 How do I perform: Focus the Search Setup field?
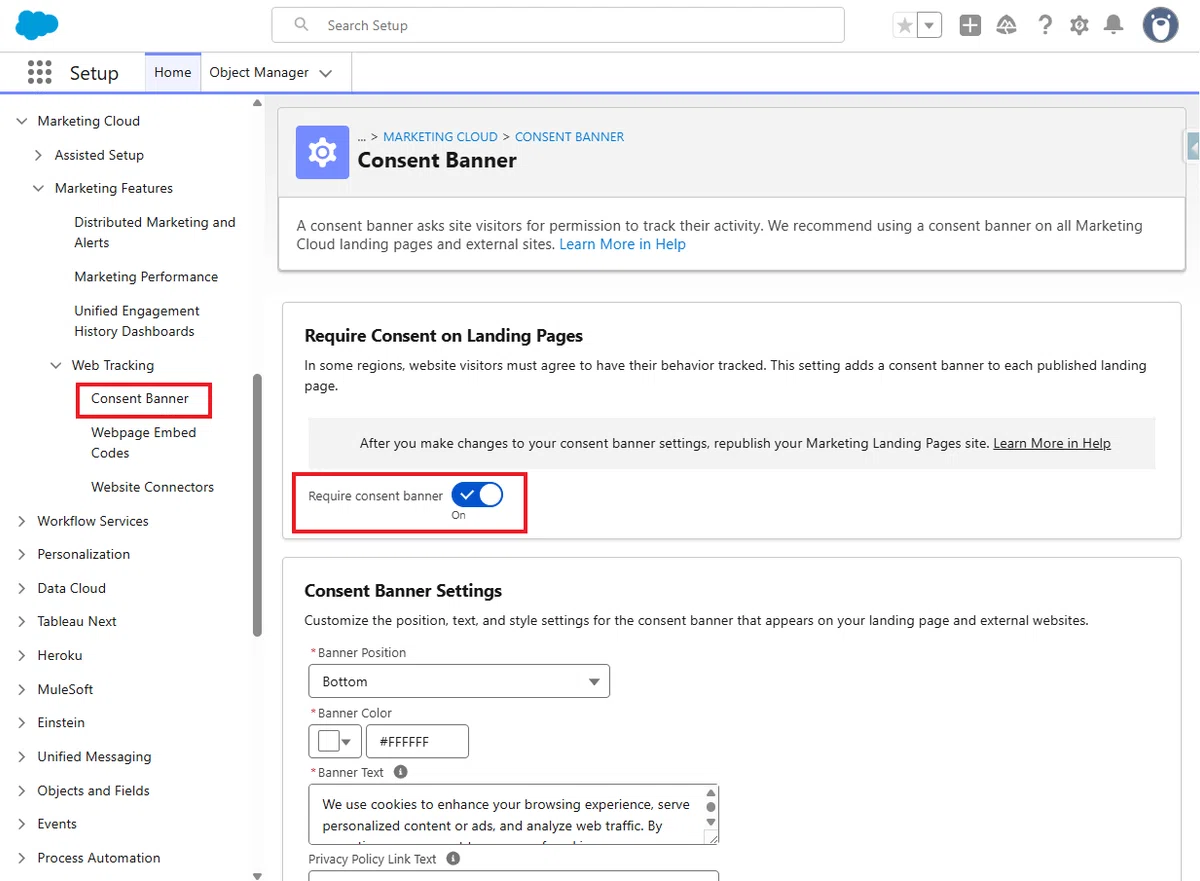(558, 25)
